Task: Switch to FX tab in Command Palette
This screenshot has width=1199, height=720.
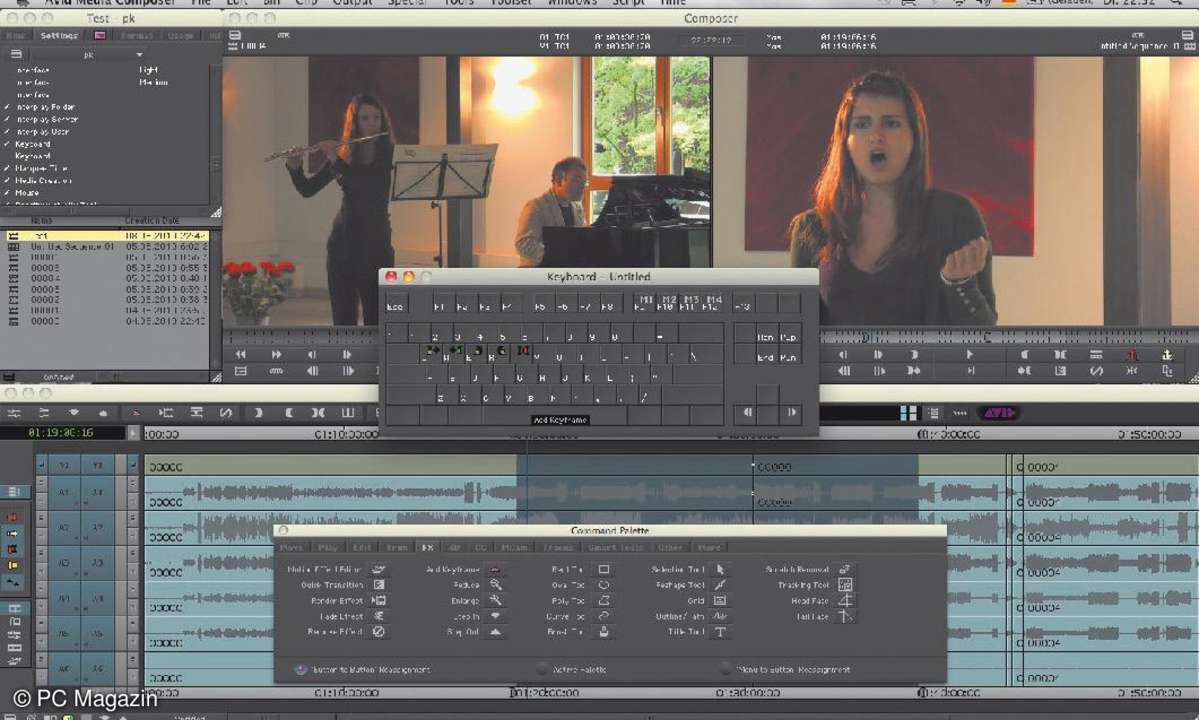Action: click(427, 547)
